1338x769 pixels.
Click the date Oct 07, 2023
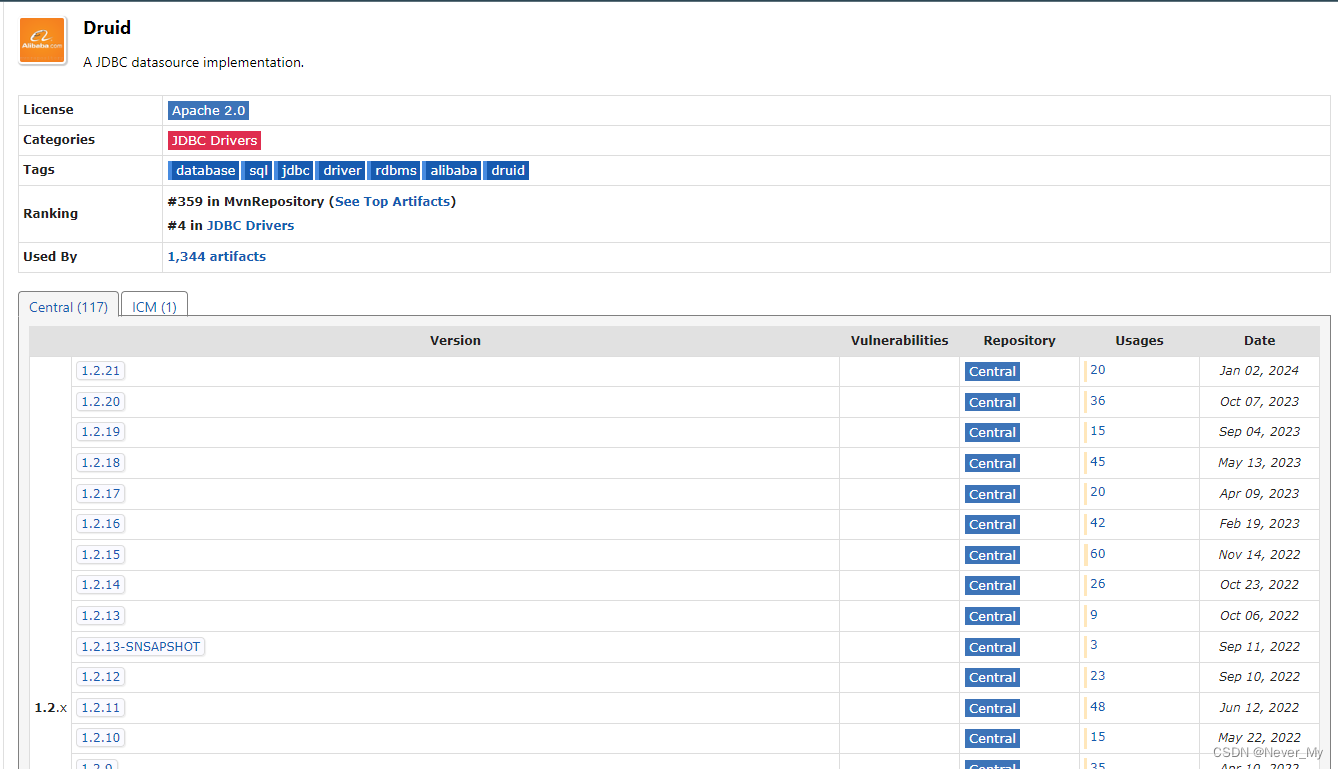[1259, 402]
